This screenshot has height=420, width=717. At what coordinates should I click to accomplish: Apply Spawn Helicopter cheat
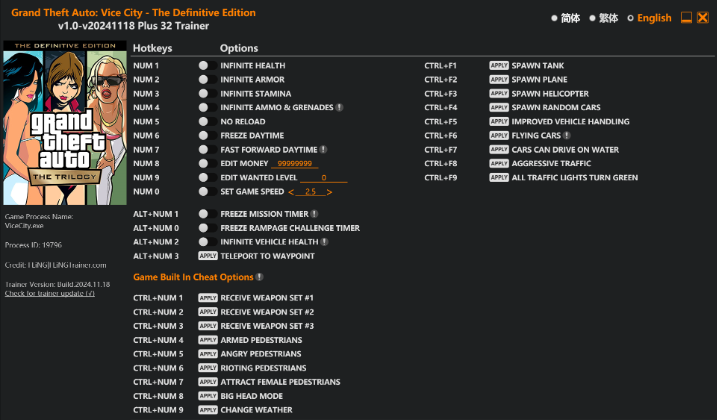498,93
